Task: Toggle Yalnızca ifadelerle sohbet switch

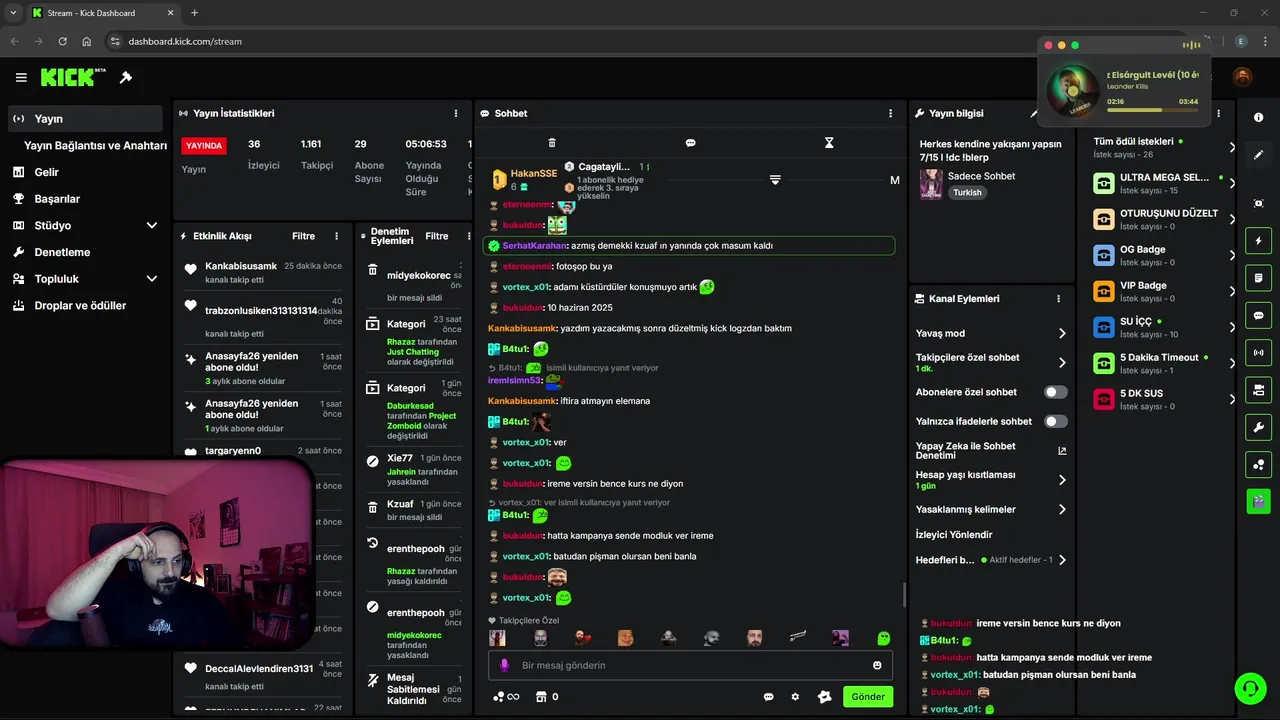Action: [1056, 421]
